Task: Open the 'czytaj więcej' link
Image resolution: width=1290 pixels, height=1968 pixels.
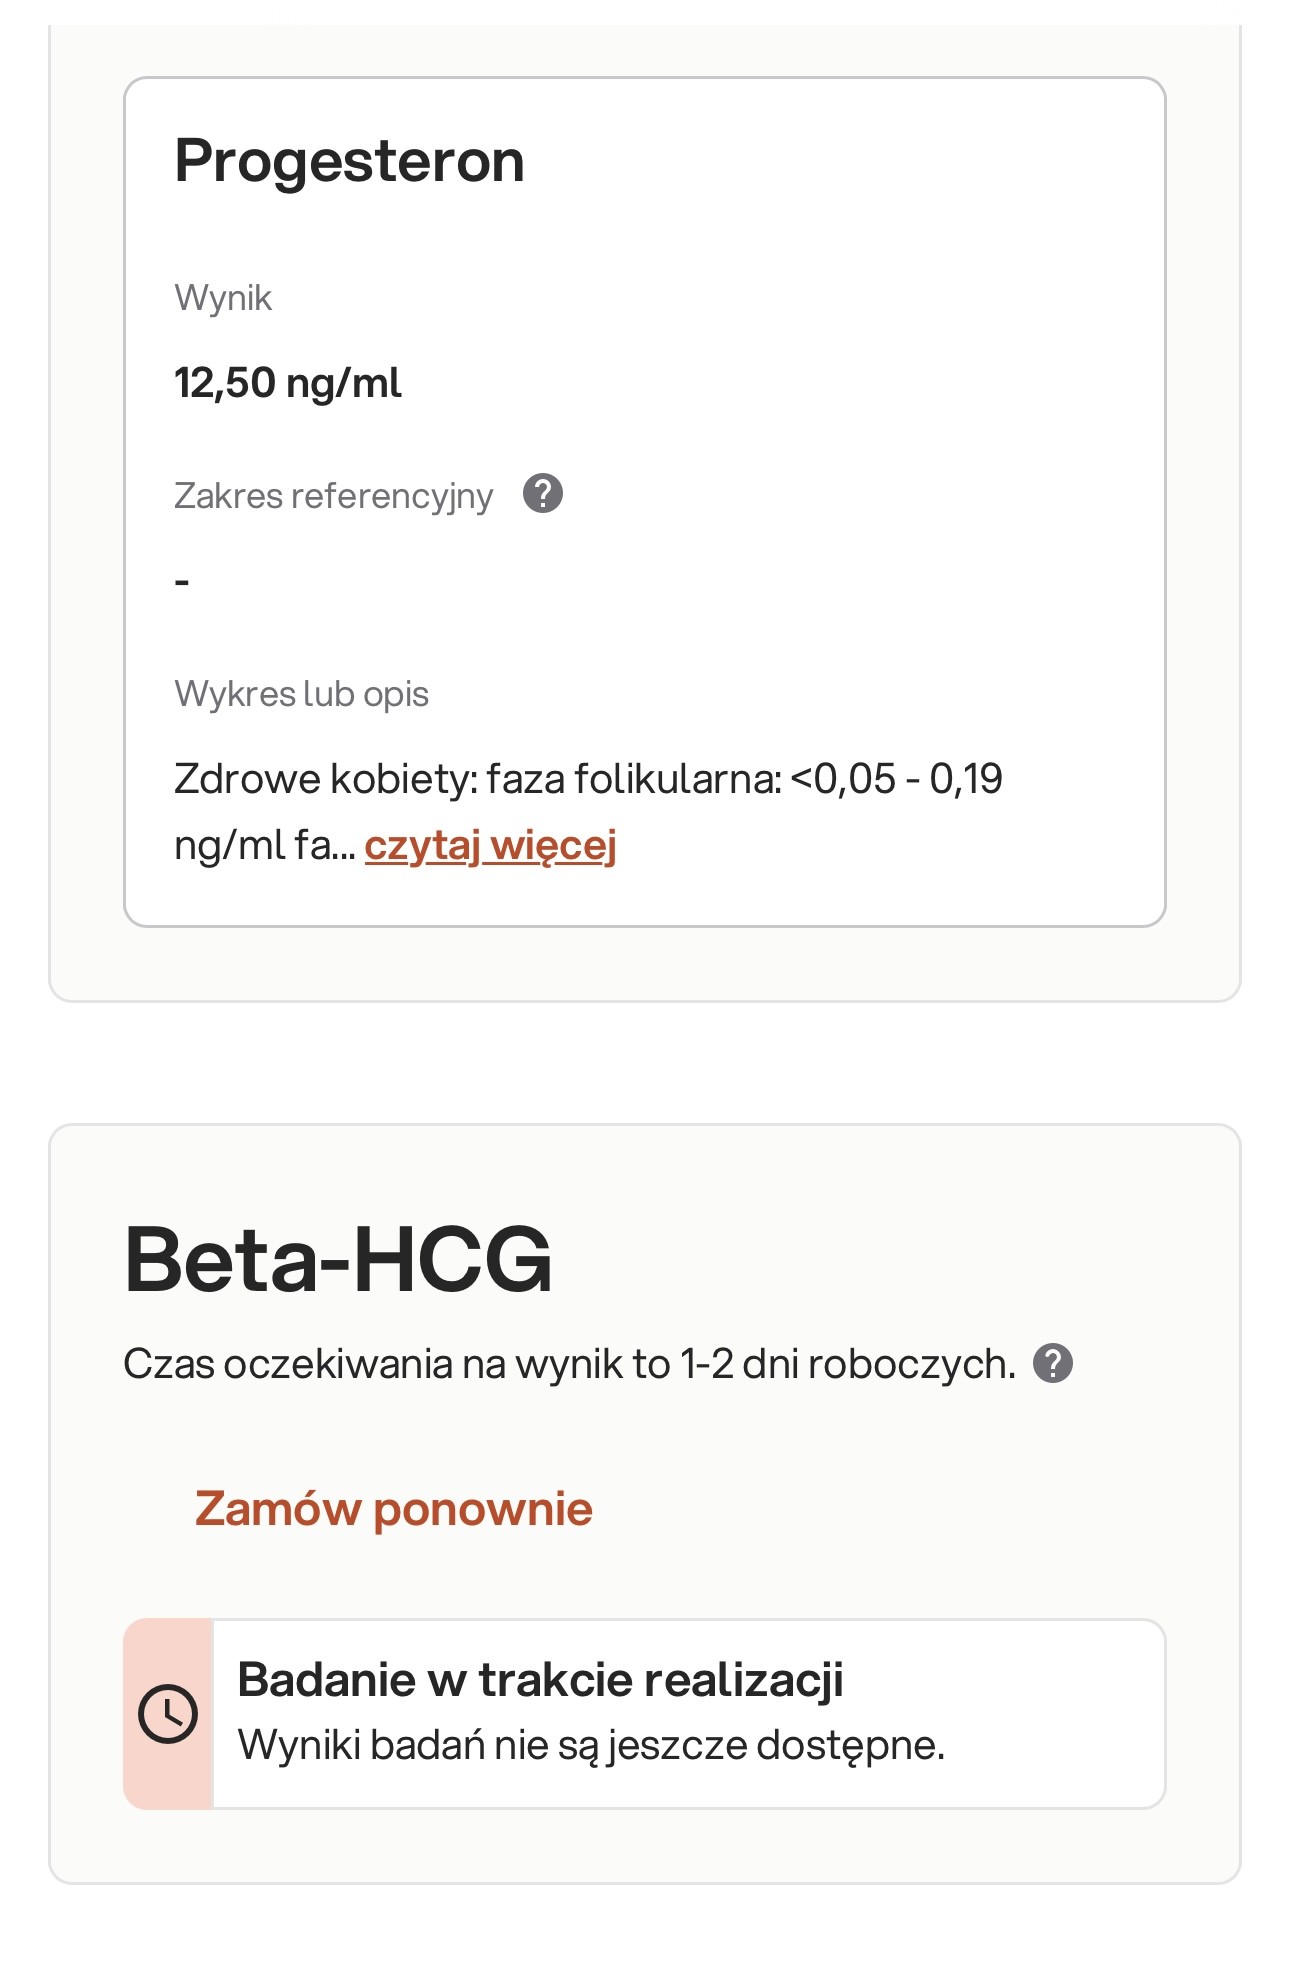Action: pyautogui.click(x=490, y=846)
